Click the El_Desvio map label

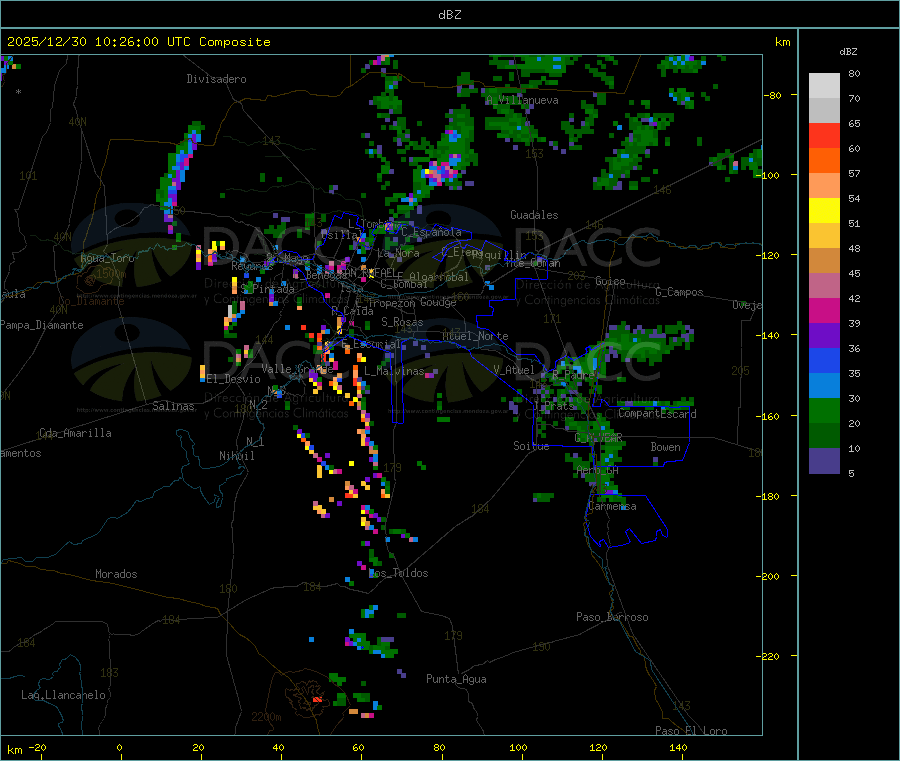[234, 379]
